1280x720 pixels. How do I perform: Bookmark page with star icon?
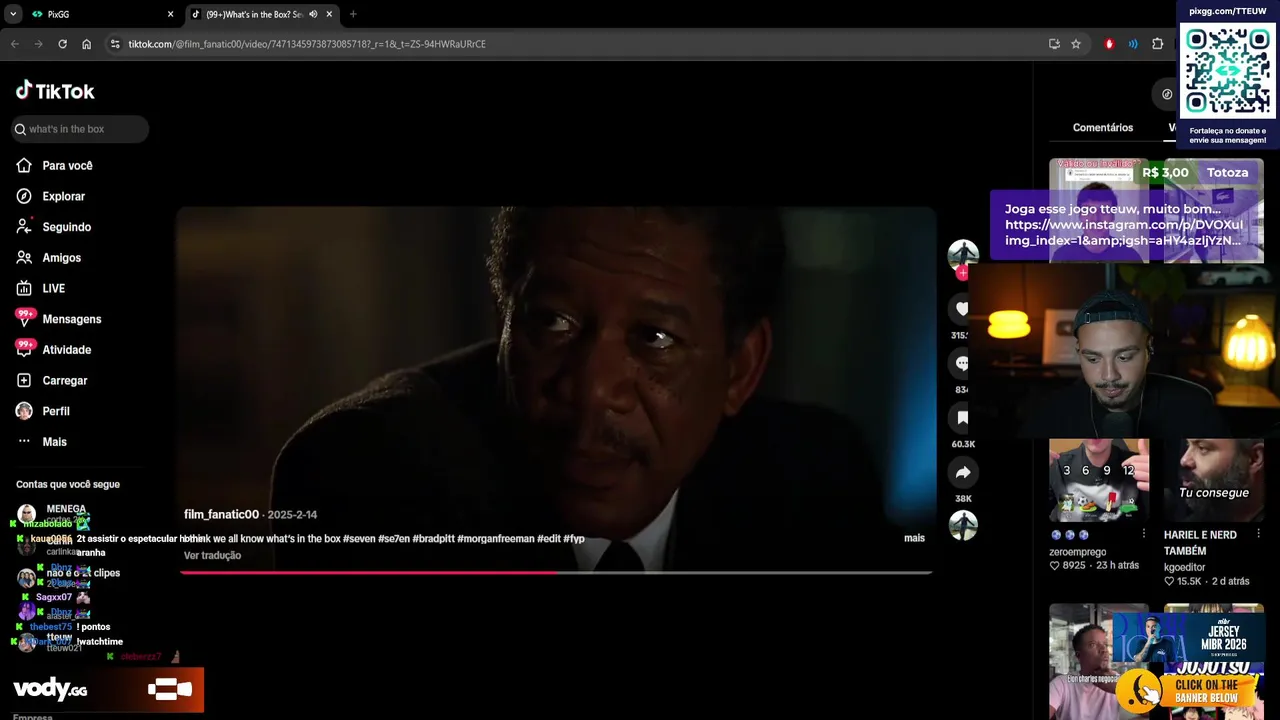[x=1076, y=44]
